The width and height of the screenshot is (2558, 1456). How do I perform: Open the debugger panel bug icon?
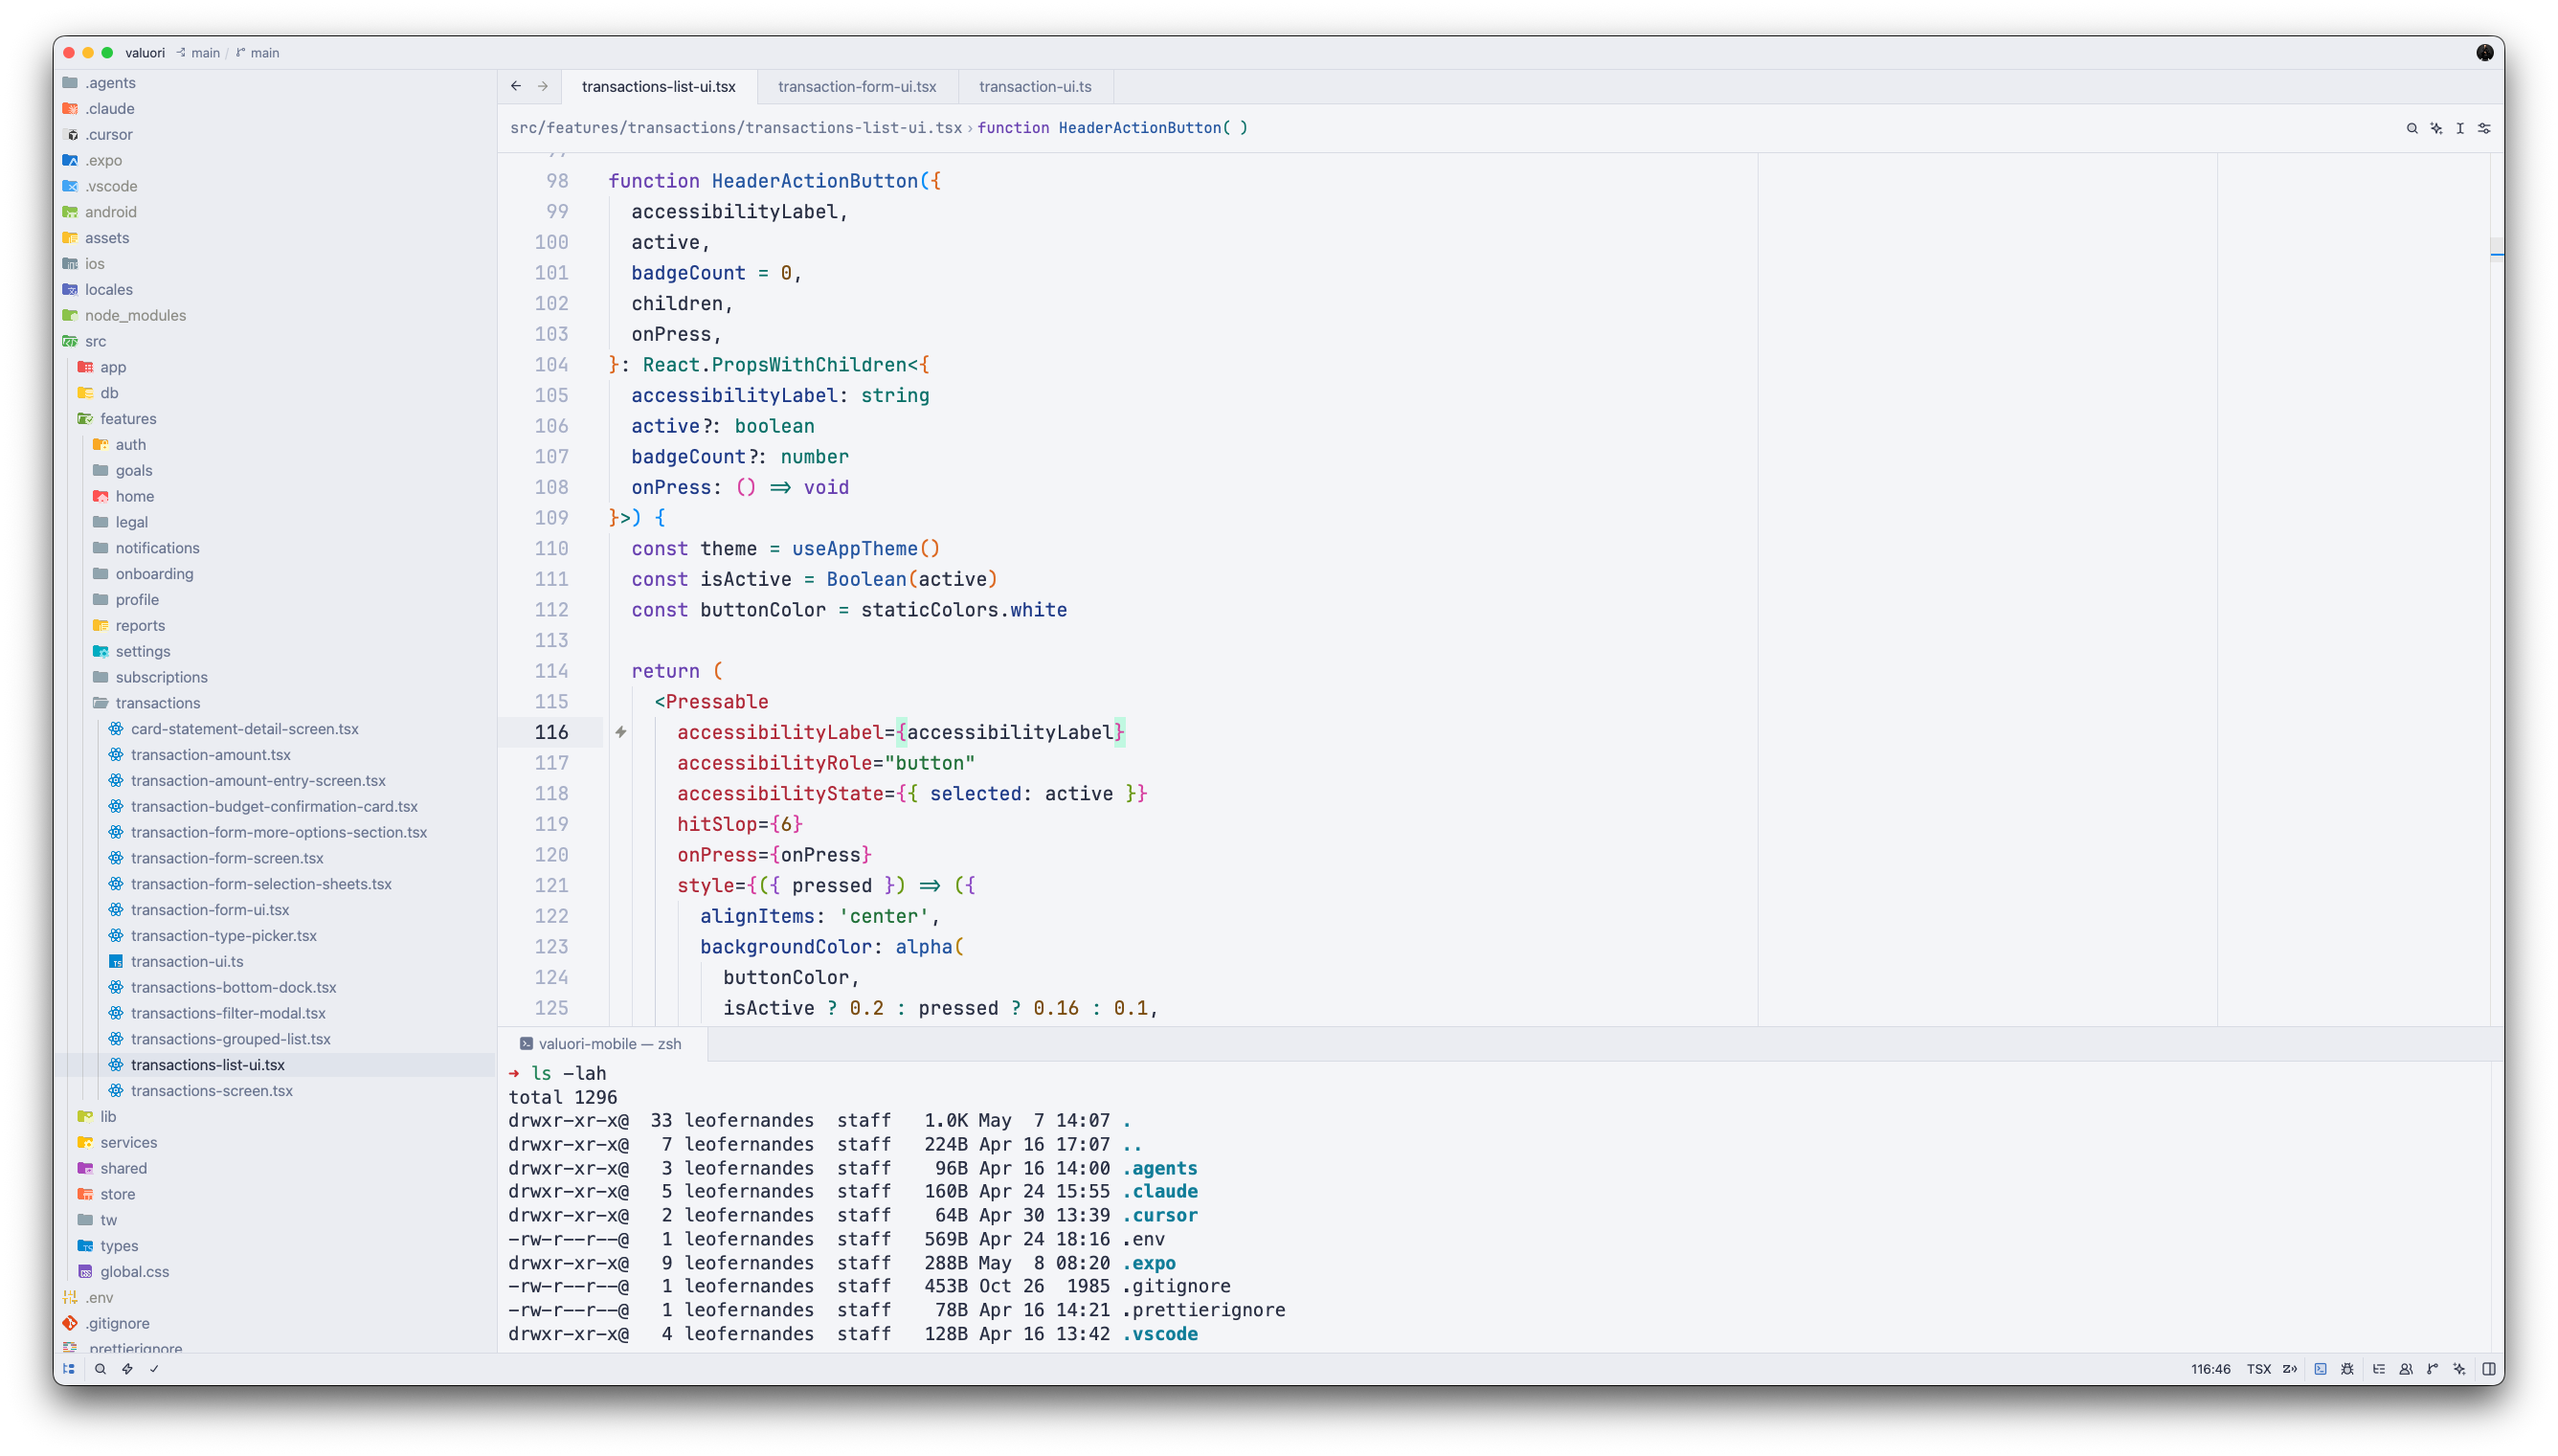pyautogui.click(x=2348, y=1369)
